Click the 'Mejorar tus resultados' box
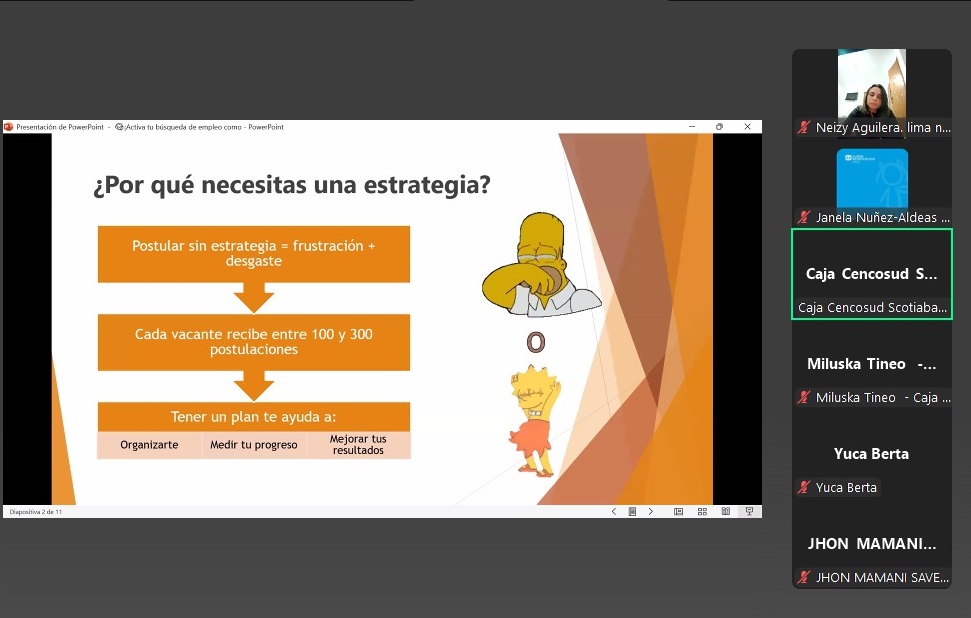The image size is (971, 618). coord(358,445)
